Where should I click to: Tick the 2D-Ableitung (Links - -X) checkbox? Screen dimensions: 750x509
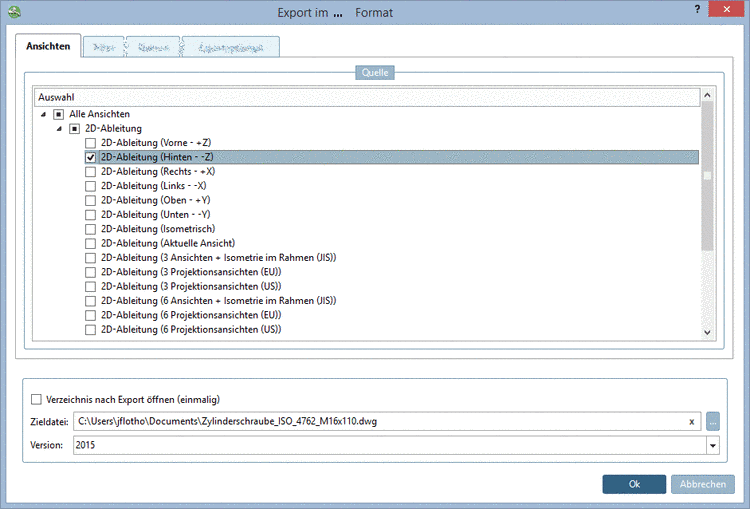(x=90, y=186)
